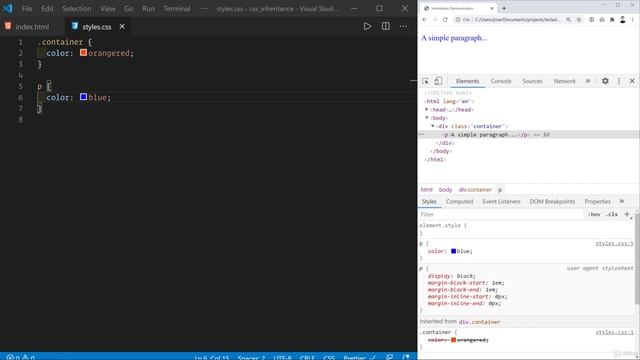
Task: Open the Chrome profile avatar
Action: click(x=622, y=20)
